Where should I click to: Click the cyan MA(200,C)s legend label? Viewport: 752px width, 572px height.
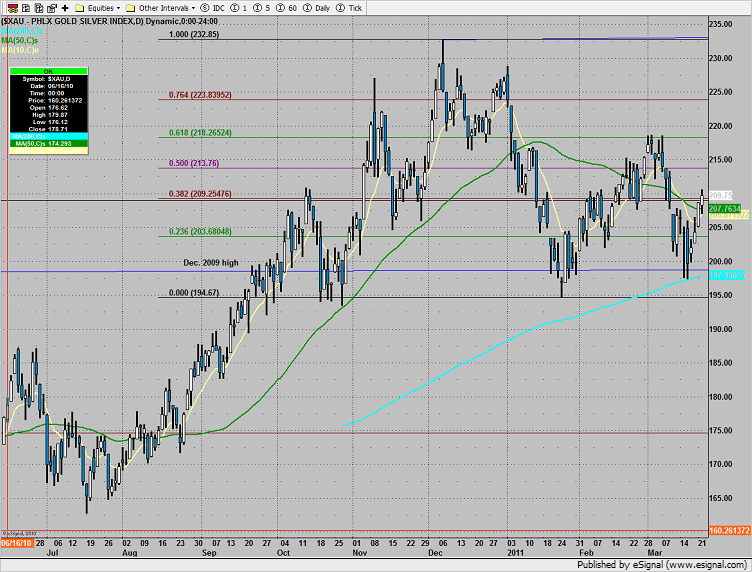(x=22, y=31)
